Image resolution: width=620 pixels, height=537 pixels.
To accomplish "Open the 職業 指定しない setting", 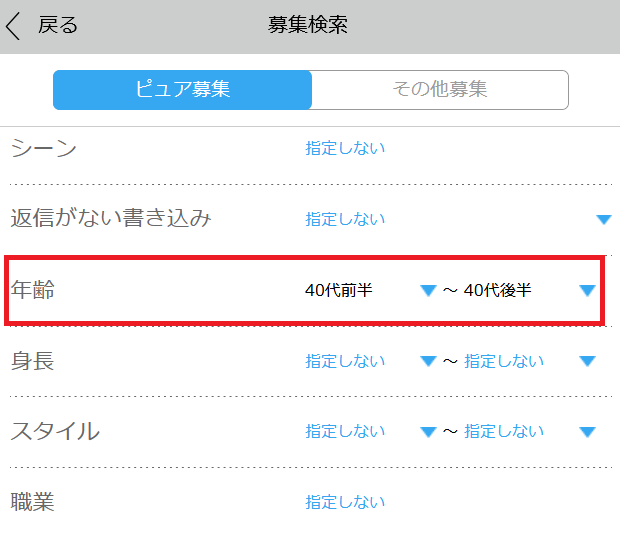I will [x=345, y=502].
